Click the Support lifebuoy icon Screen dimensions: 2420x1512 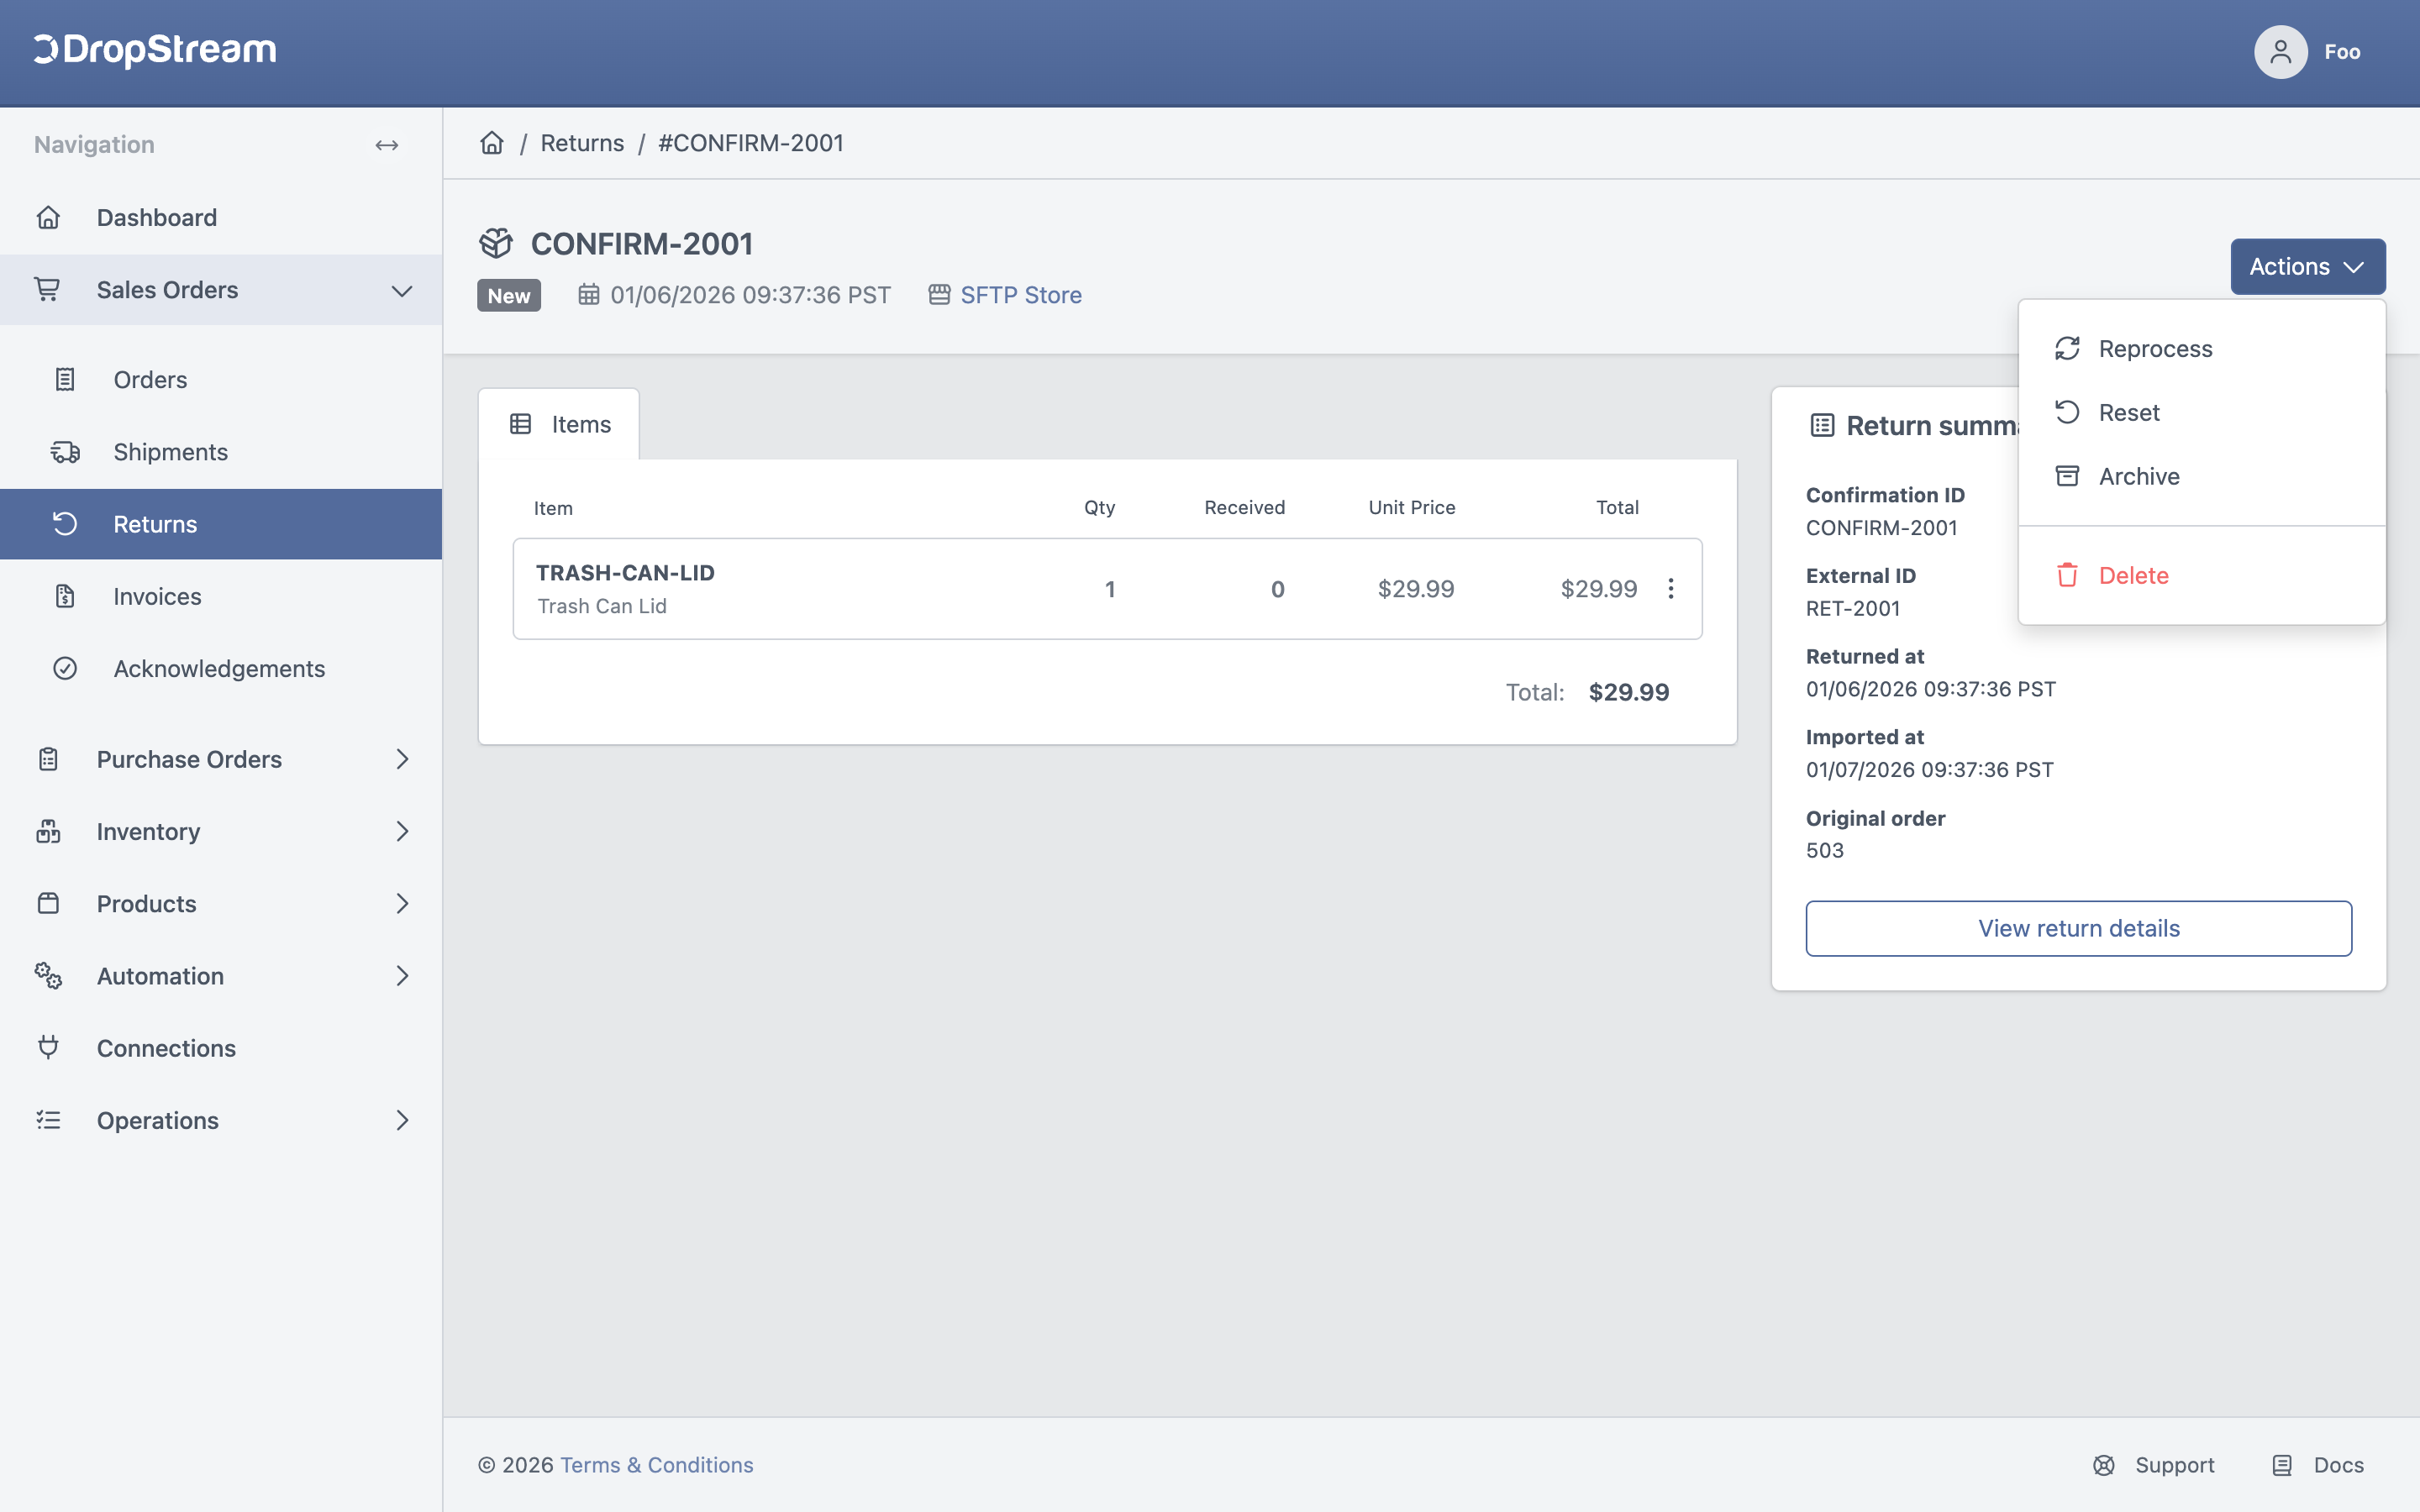pyautogui.click(x=2104, y=1465)
